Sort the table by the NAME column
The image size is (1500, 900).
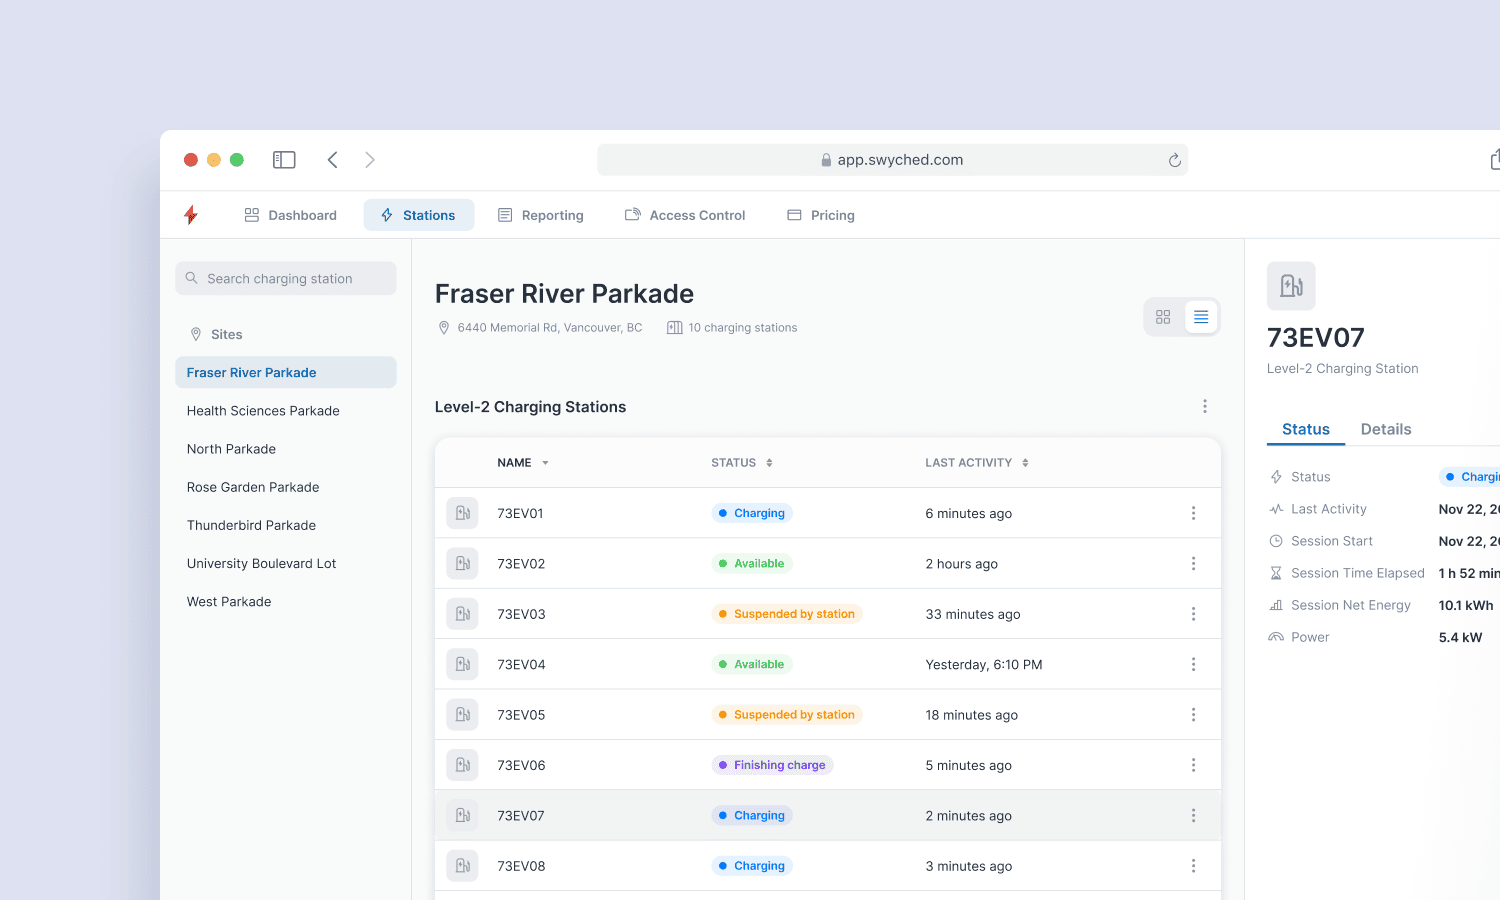pyautogui.click(x=523, y=463)
